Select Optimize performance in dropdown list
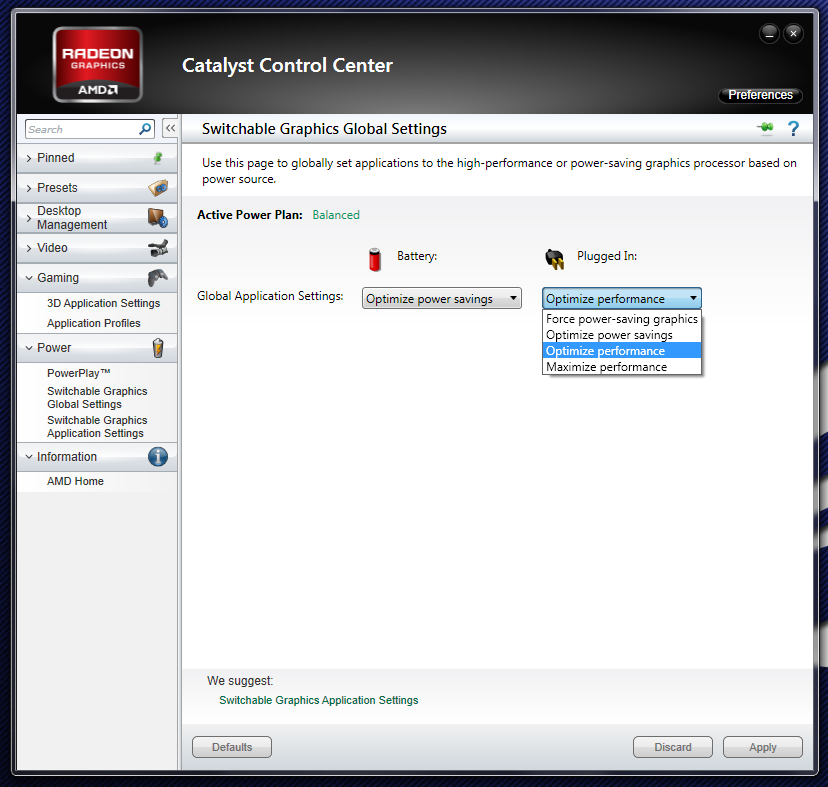The image size is (828, 787). (x=622, y=351)
